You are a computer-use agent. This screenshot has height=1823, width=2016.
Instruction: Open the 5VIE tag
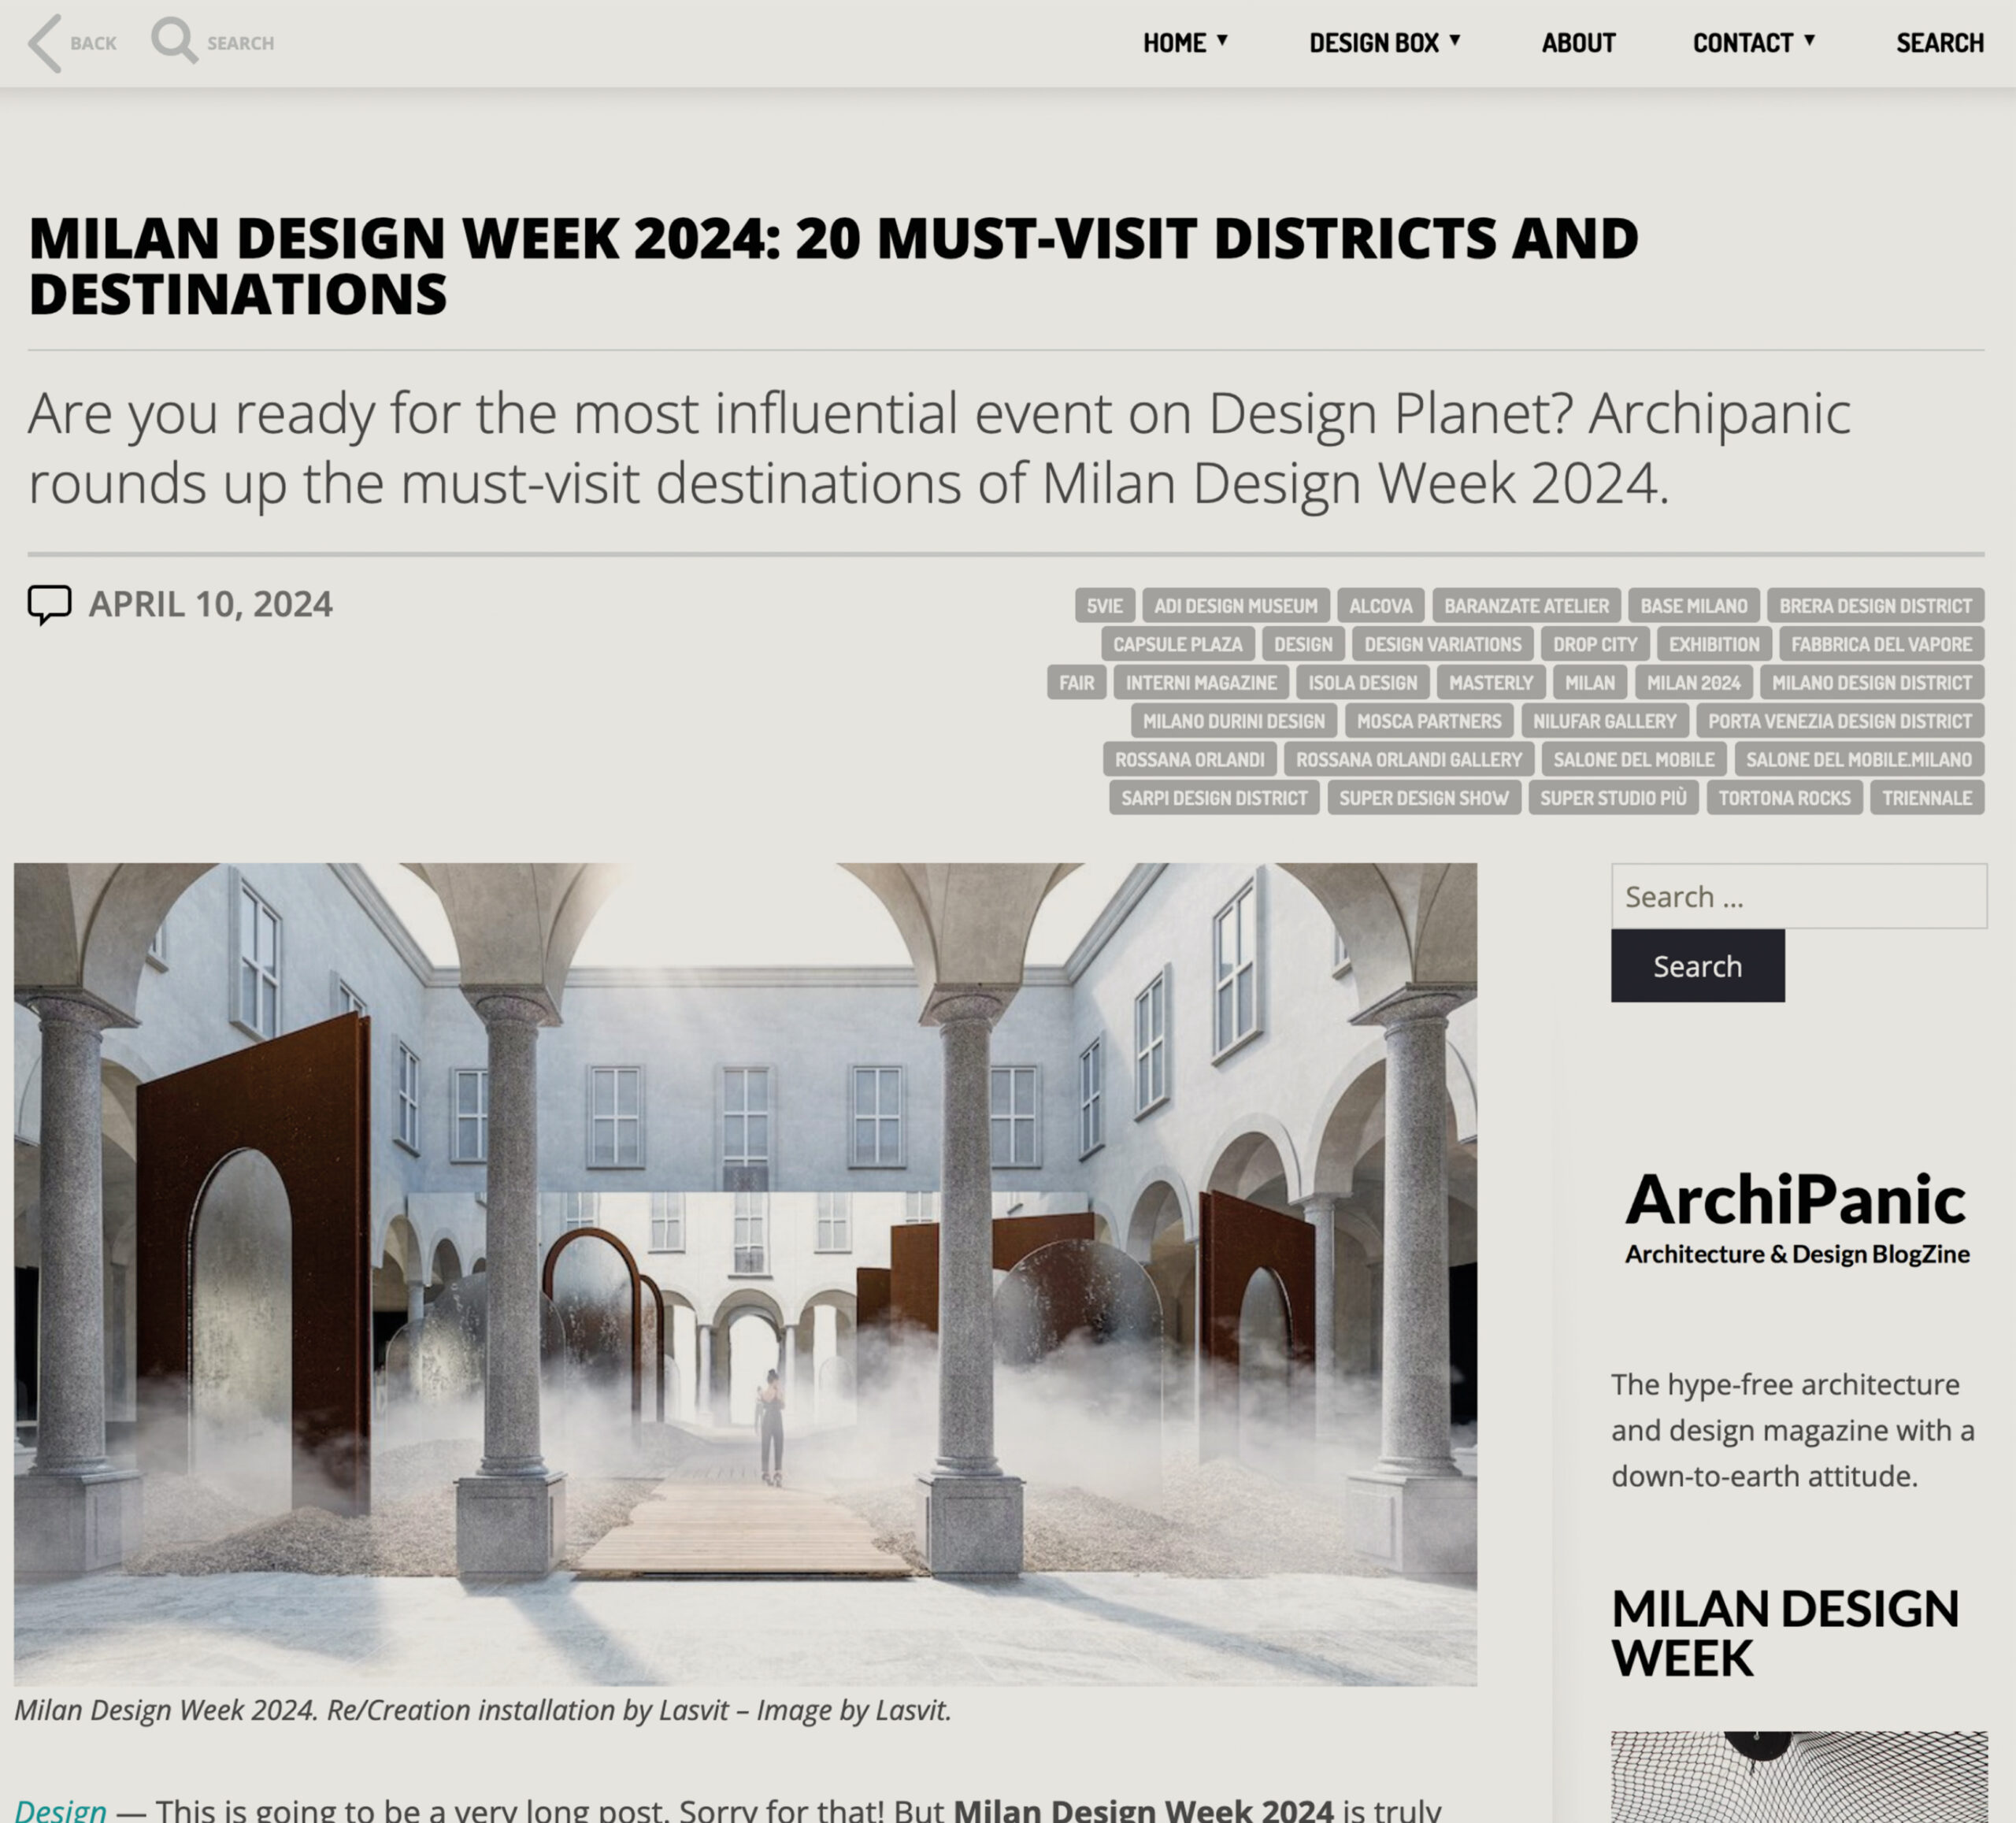coord(1104,605)
